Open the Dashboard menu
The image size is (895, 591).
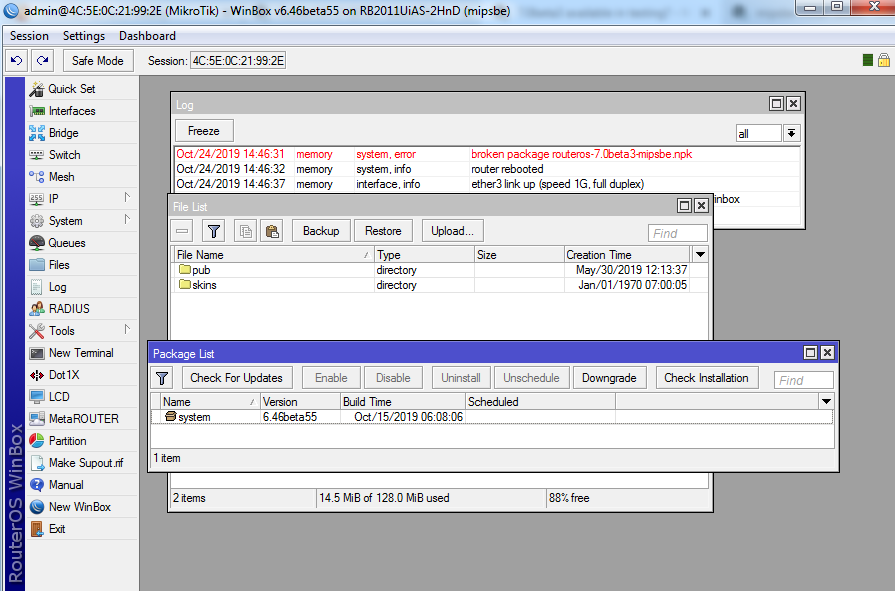(x=147, y=36)
